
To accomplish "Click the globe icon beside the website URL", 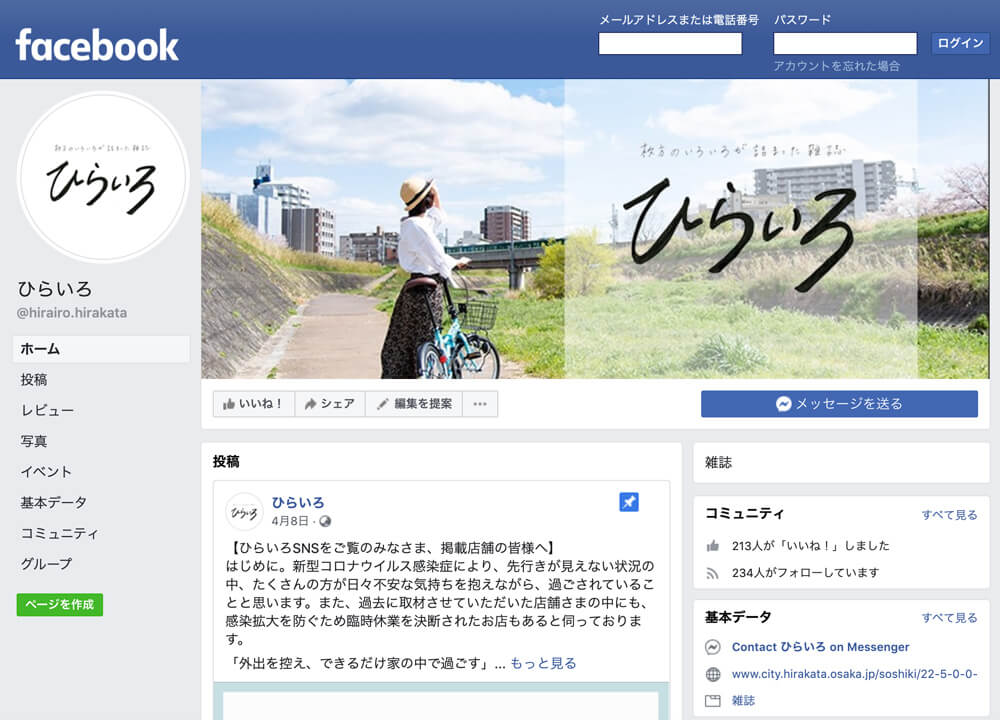I will (713, 674).
